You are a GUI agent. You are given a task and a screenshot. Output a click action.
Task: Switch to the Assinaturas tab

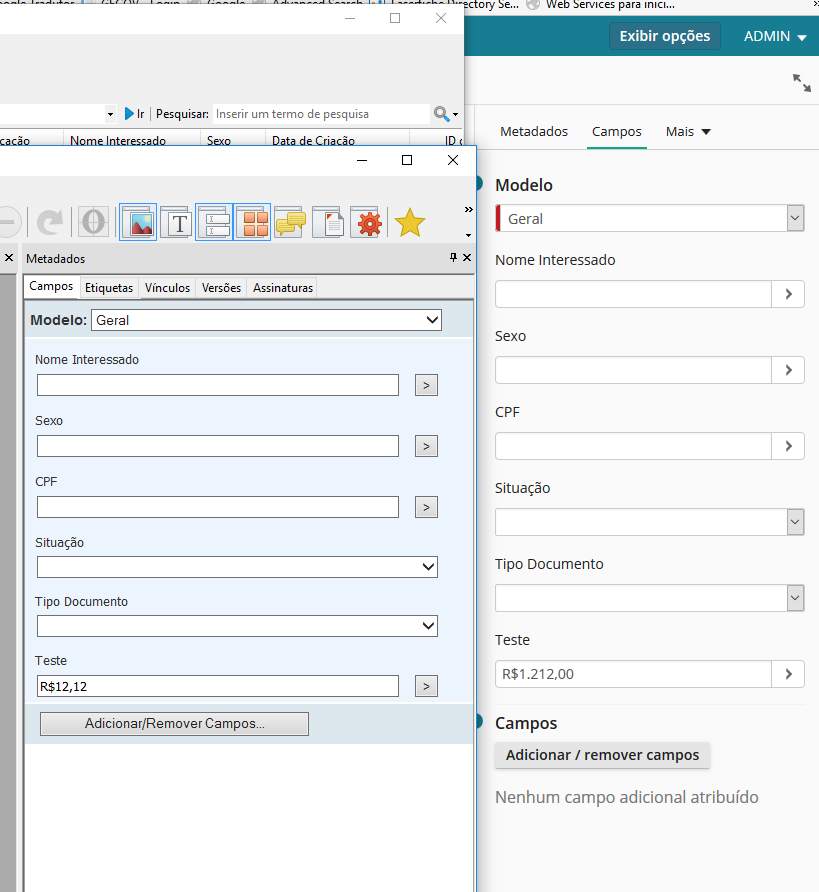pyautogui.click(x=283, y=288)
